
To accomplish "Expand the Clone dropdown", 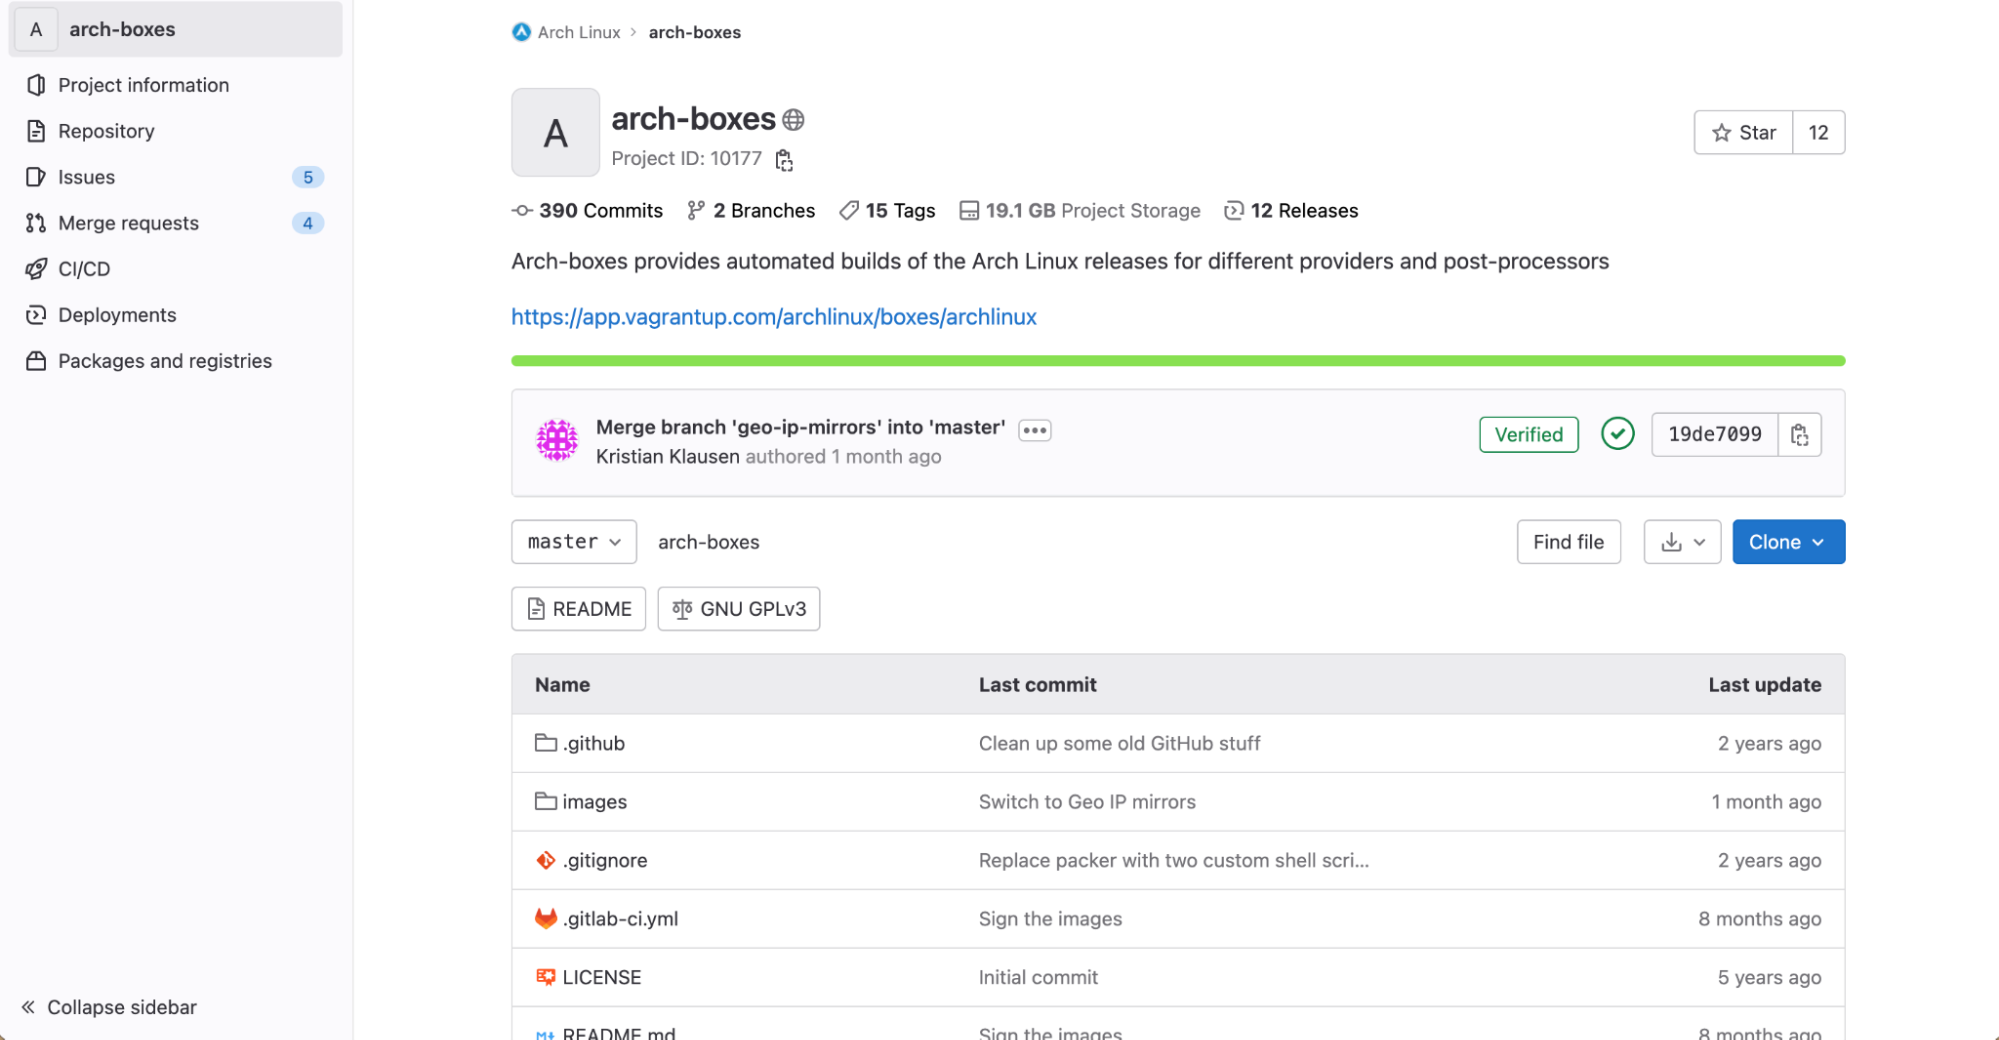I will (x=1788, y=542).
